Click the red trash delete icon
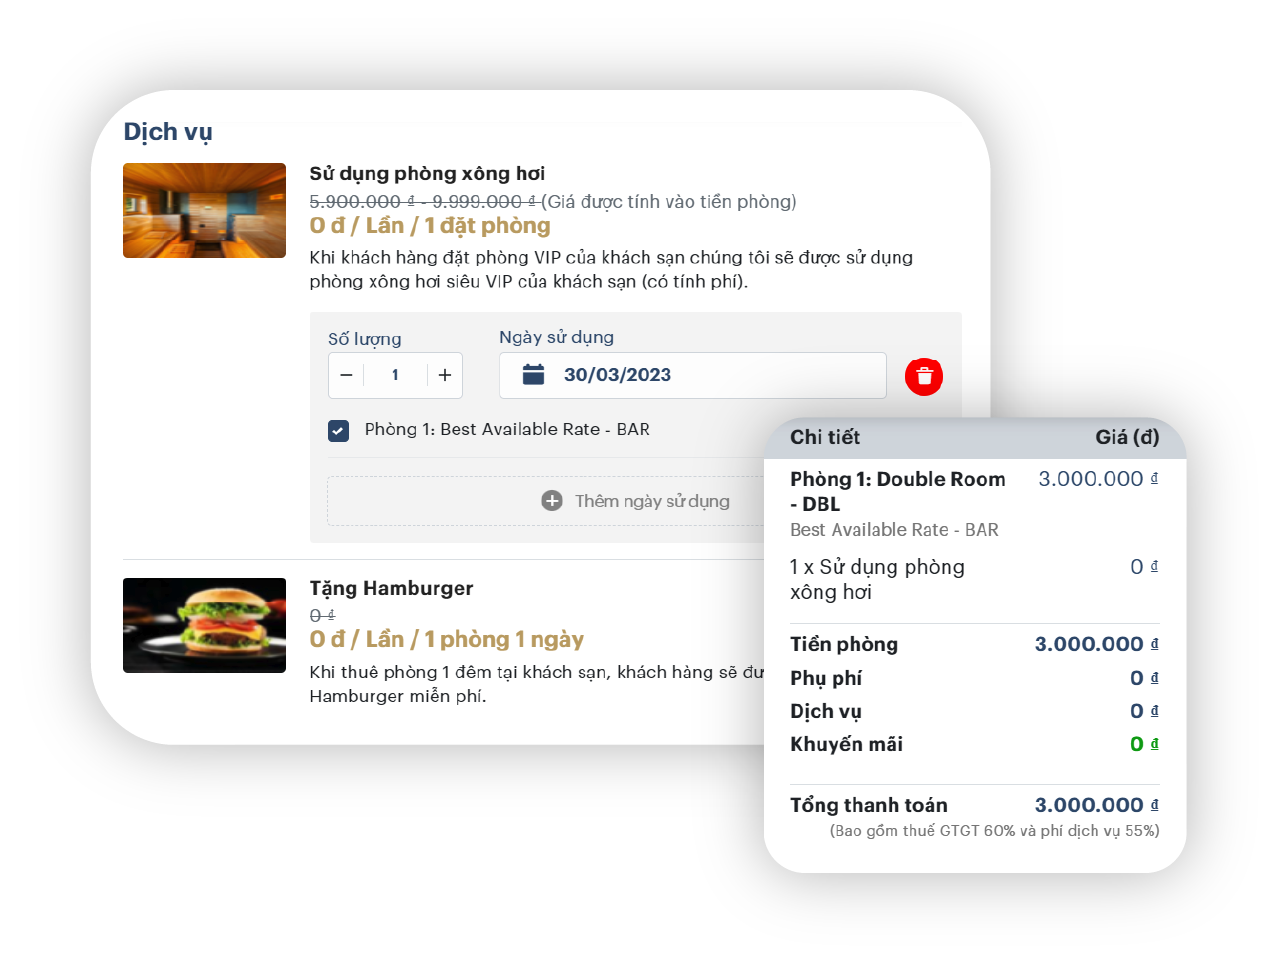Viewport: 1277px width, 964px height. point(924,376)
